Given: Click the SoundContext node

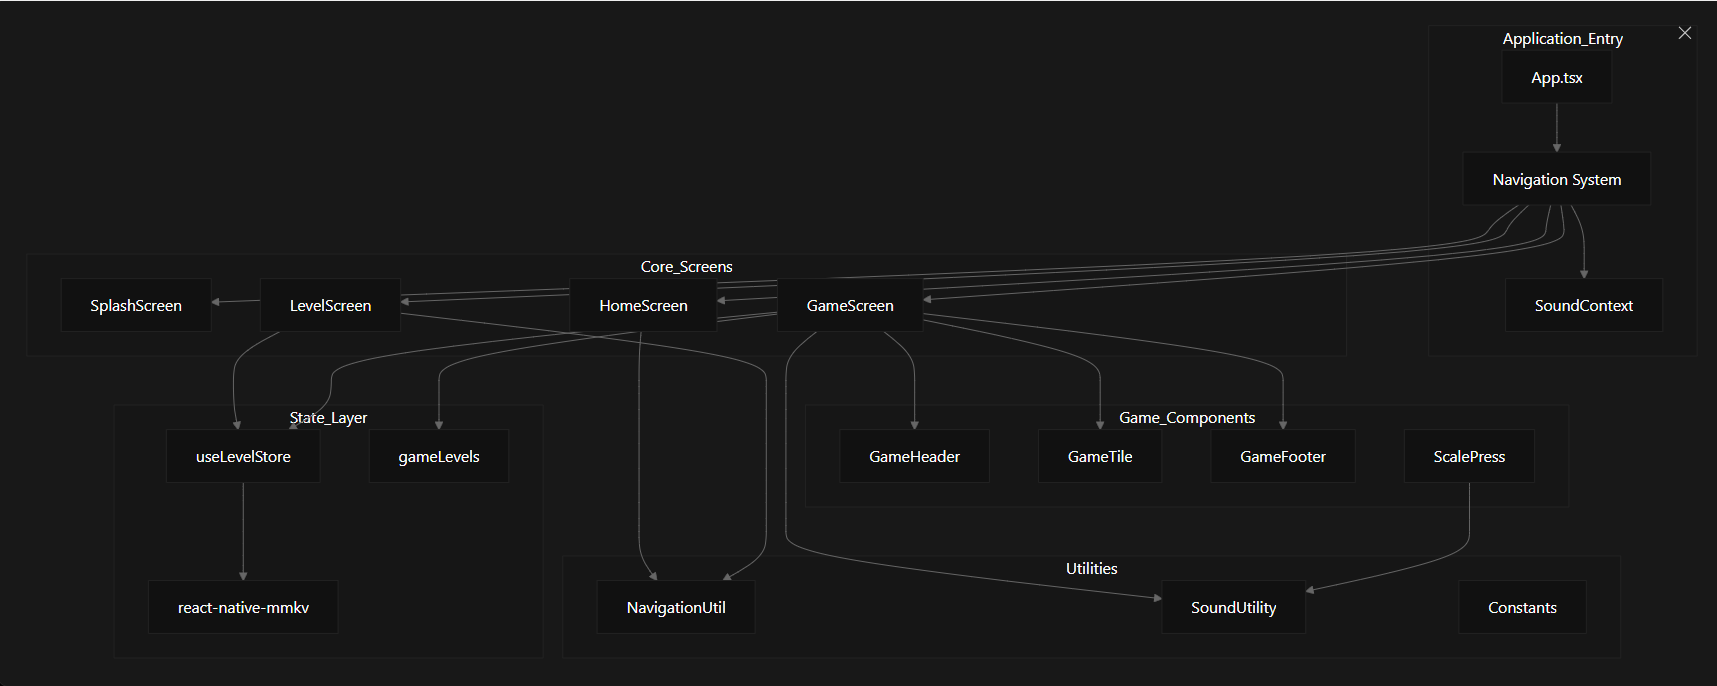Looking at the screenshot, I should point(1583,306).
